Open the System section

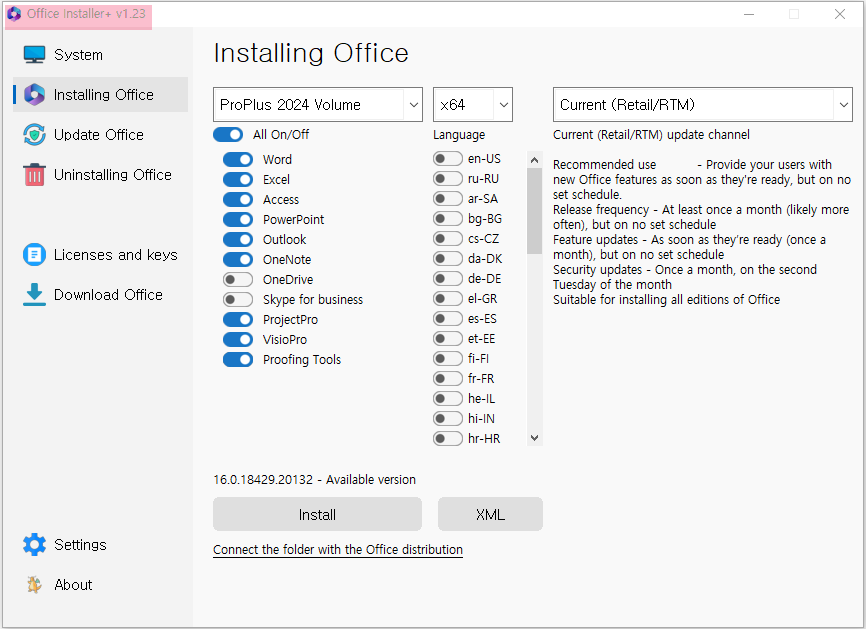click(100, 55)
